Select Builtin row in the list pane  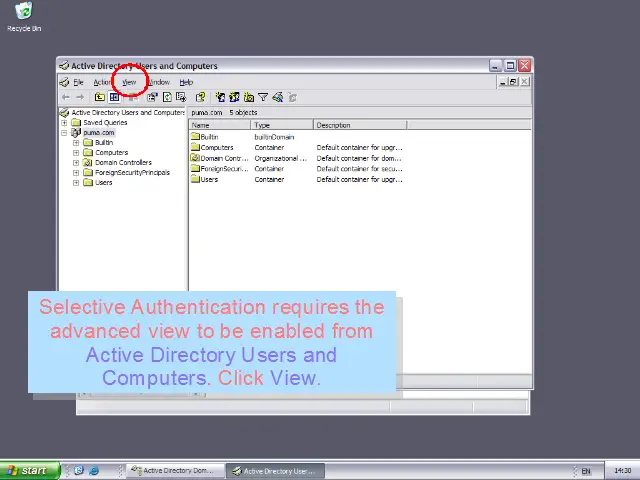209,137
